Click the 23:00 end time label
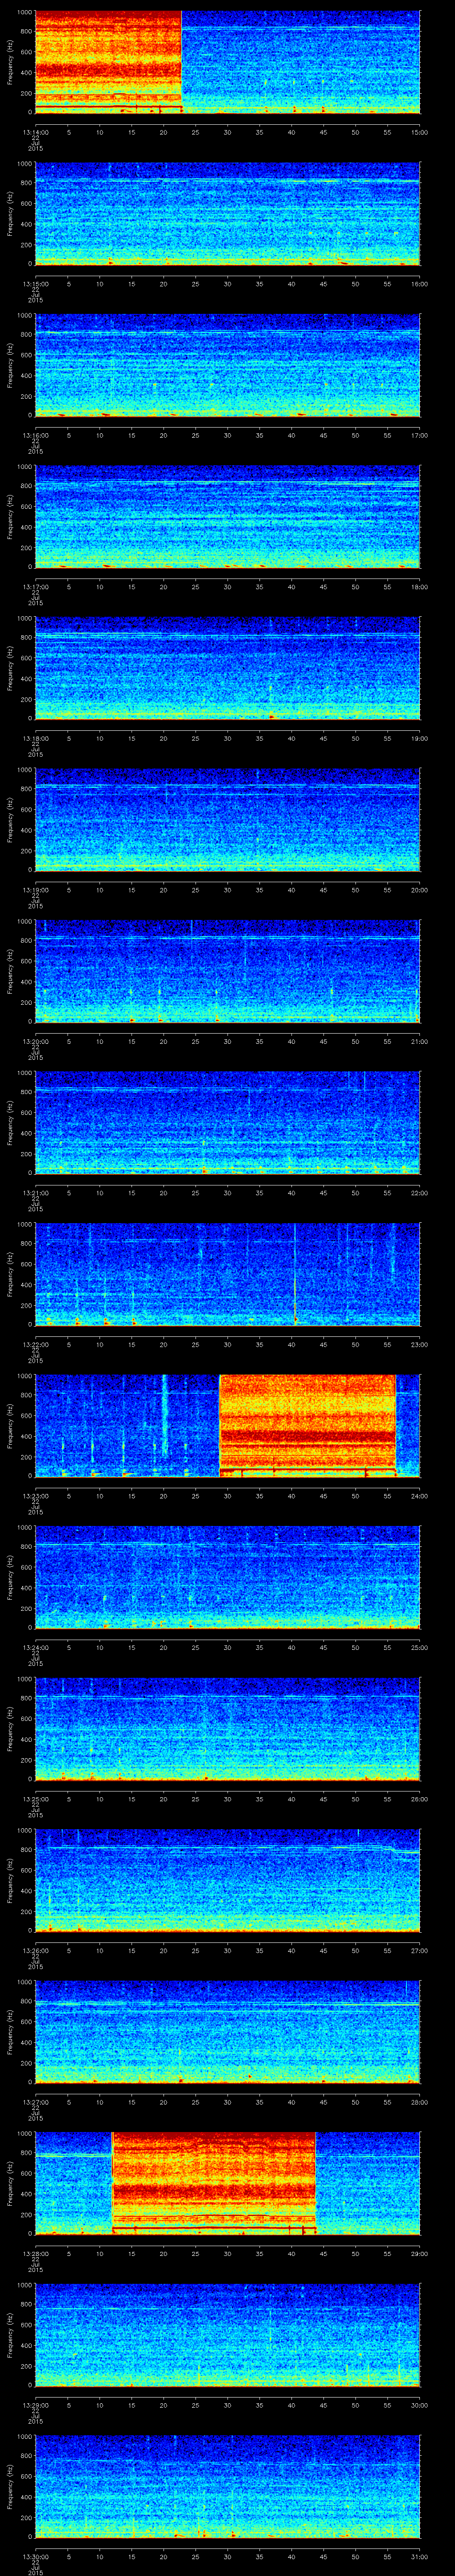The width and height of the screenshot is (455, 2576). pos(419,1344)
